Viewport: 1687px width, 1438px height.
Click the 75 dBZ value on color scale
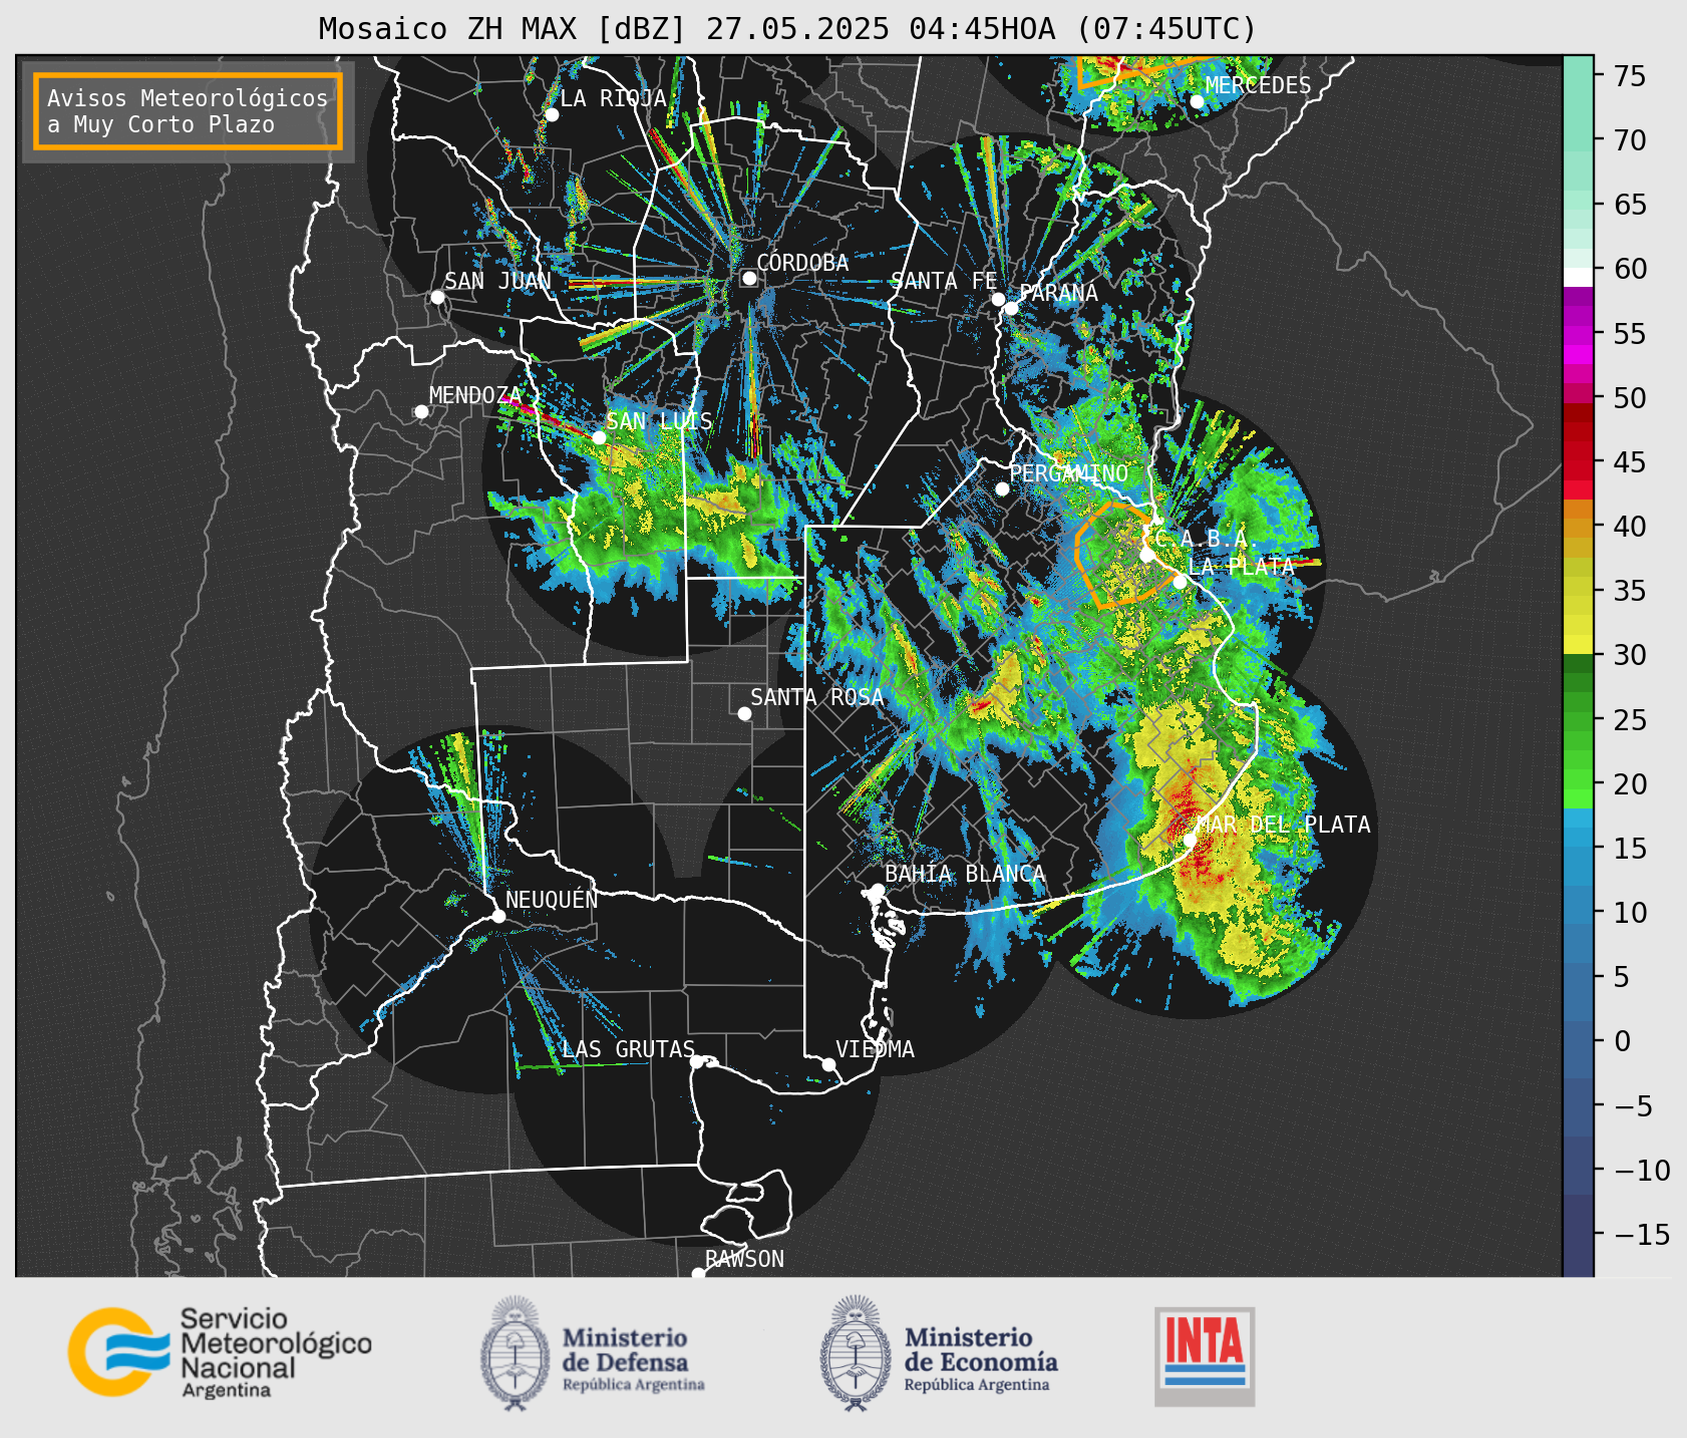[x=1628, y=75]
